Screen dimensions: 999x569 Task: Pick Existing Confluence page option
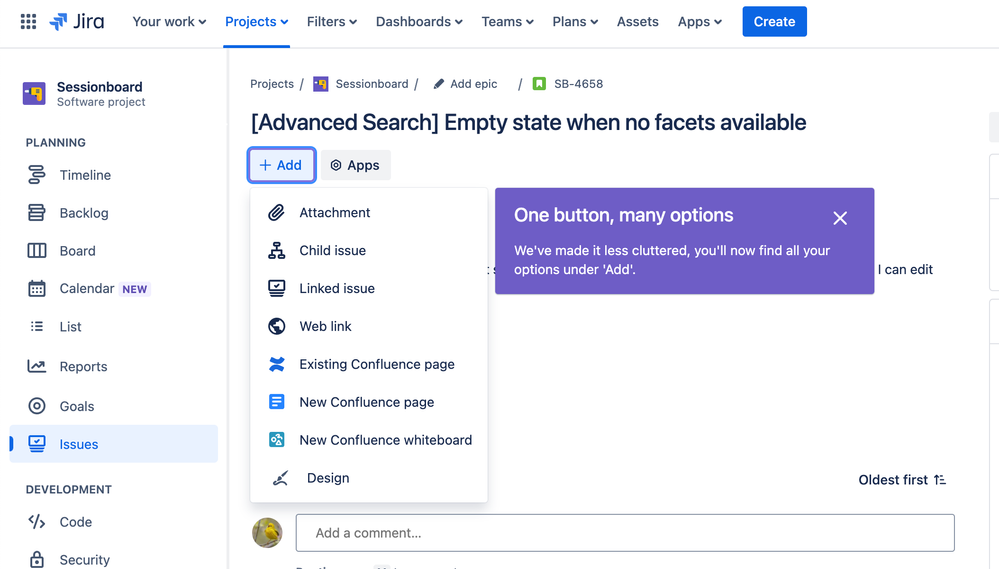[x=368, y=364]
